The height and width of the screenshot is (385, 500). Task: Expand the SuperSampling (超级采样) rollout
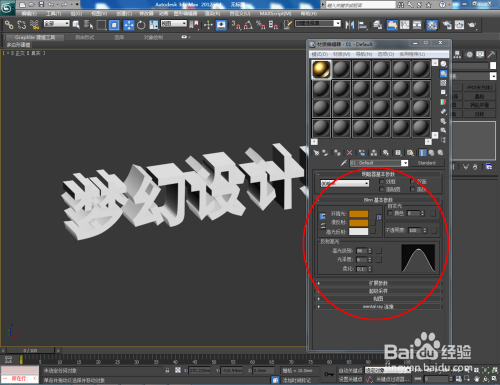point(378,291)
